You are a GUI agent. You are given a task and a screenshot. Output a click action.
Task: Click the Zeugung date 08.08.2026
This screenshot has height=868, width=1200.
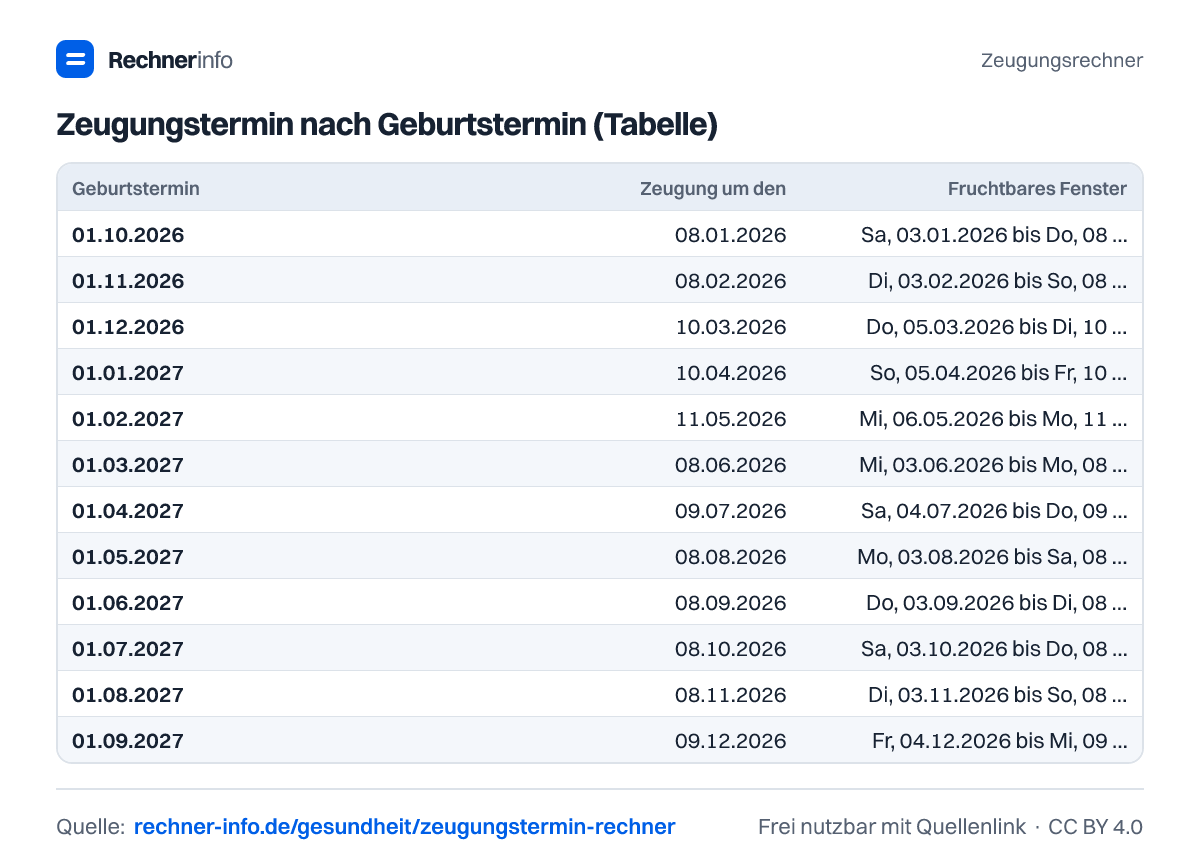[x=731, y=557]
